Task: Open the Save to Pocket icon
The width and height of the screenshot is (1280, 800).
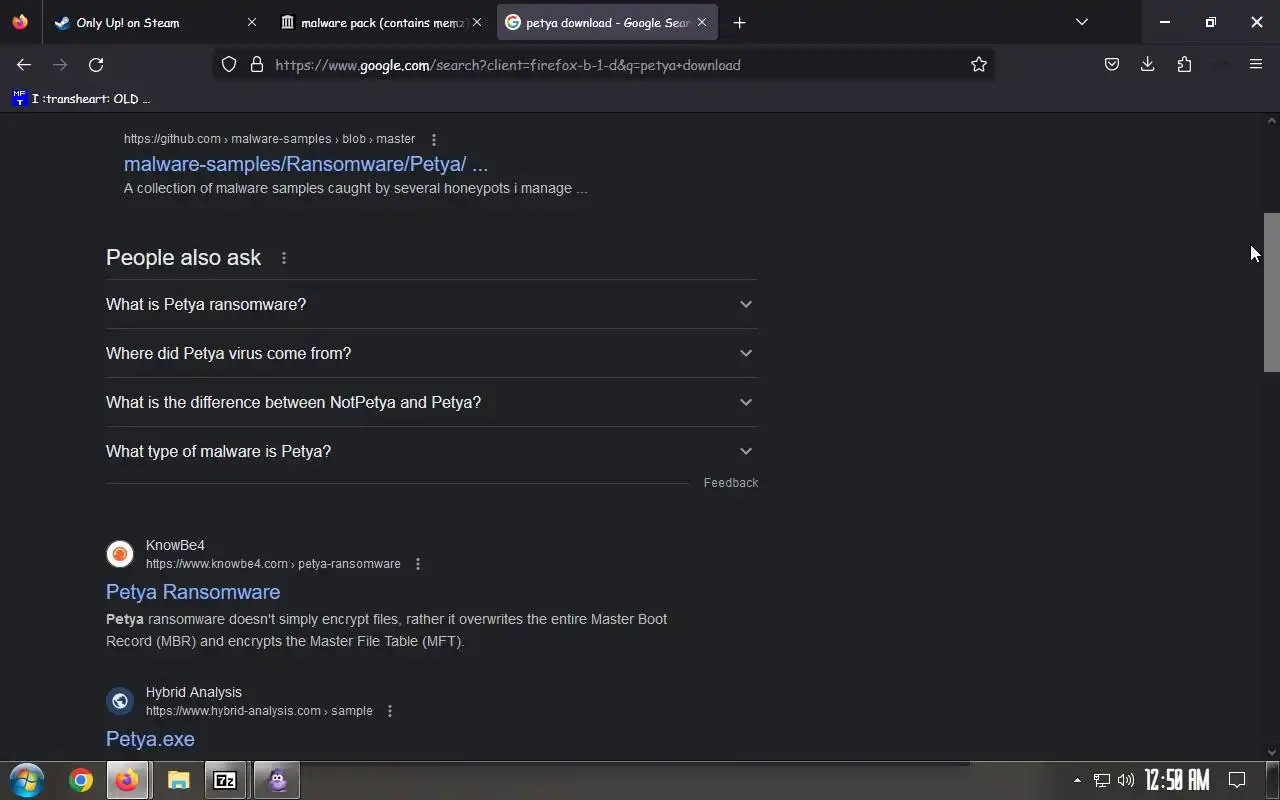Action: coord(1111,64)
